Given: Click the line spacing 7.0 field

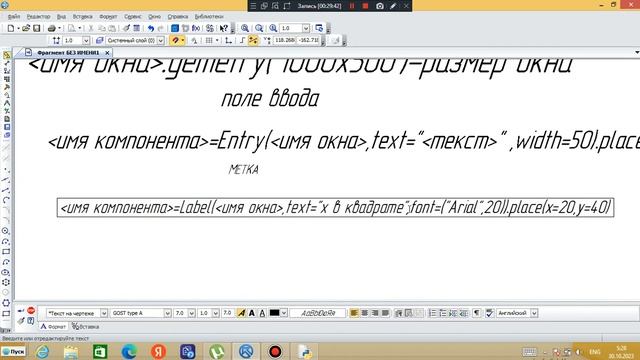Looking at the screenshot, I should (228, 313).
